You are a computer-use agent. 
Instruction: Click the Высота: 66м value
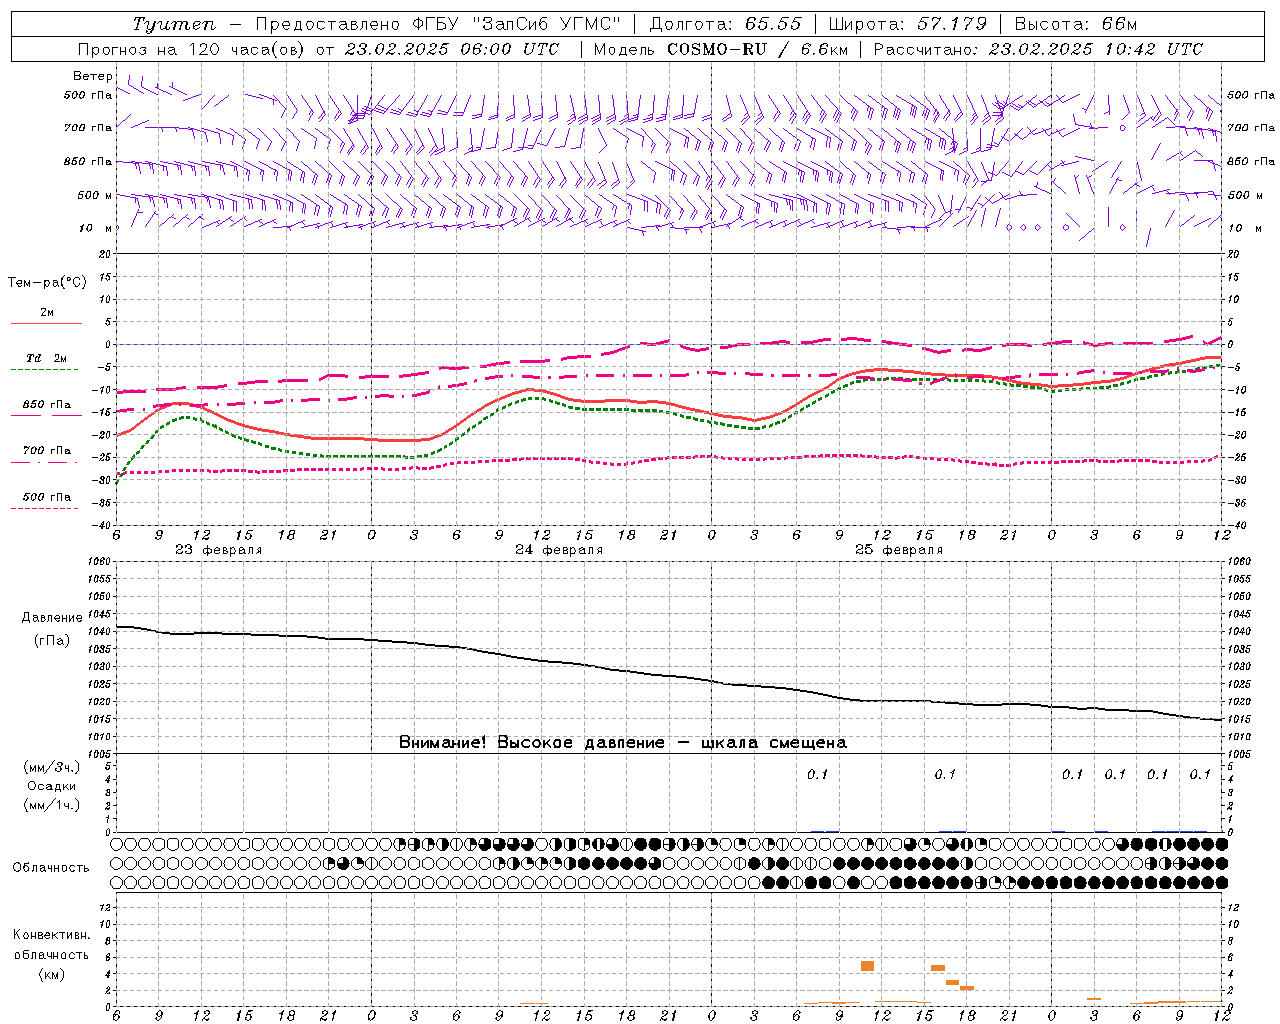(1076, 24)
